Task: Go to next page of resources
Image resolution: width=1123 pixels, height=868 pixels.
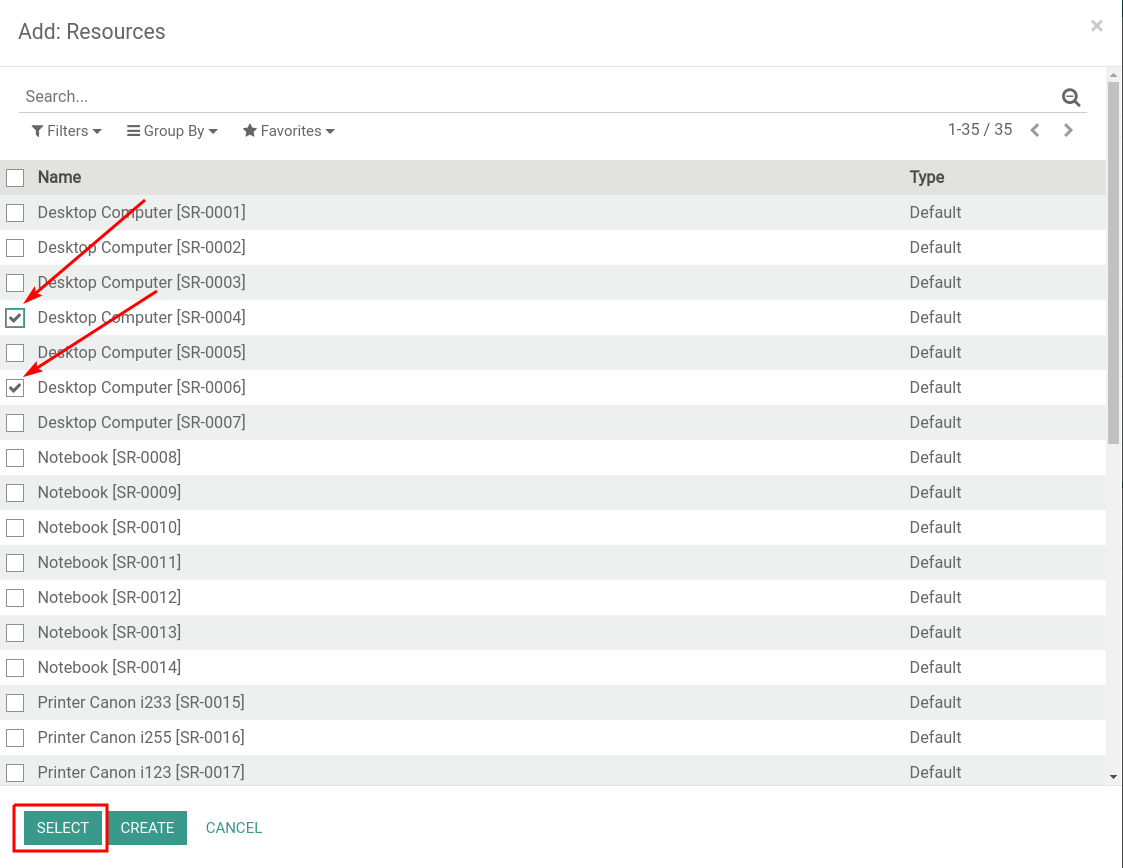Action: [x=1068, y=130]
